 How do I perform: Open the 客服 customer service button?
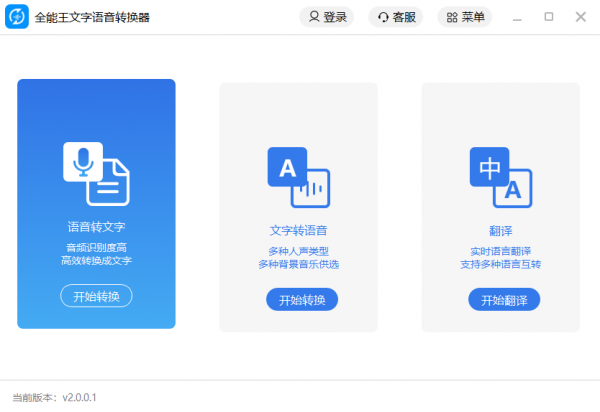(396, 17)
